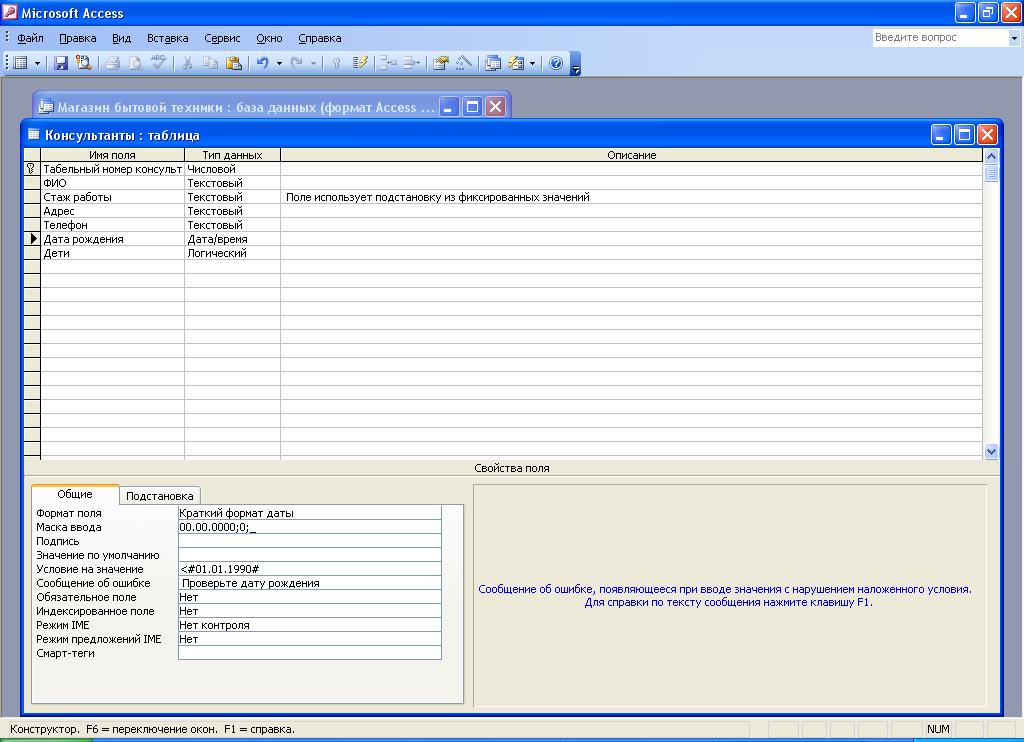Click the Cut scissors icon

click(187, 63)
